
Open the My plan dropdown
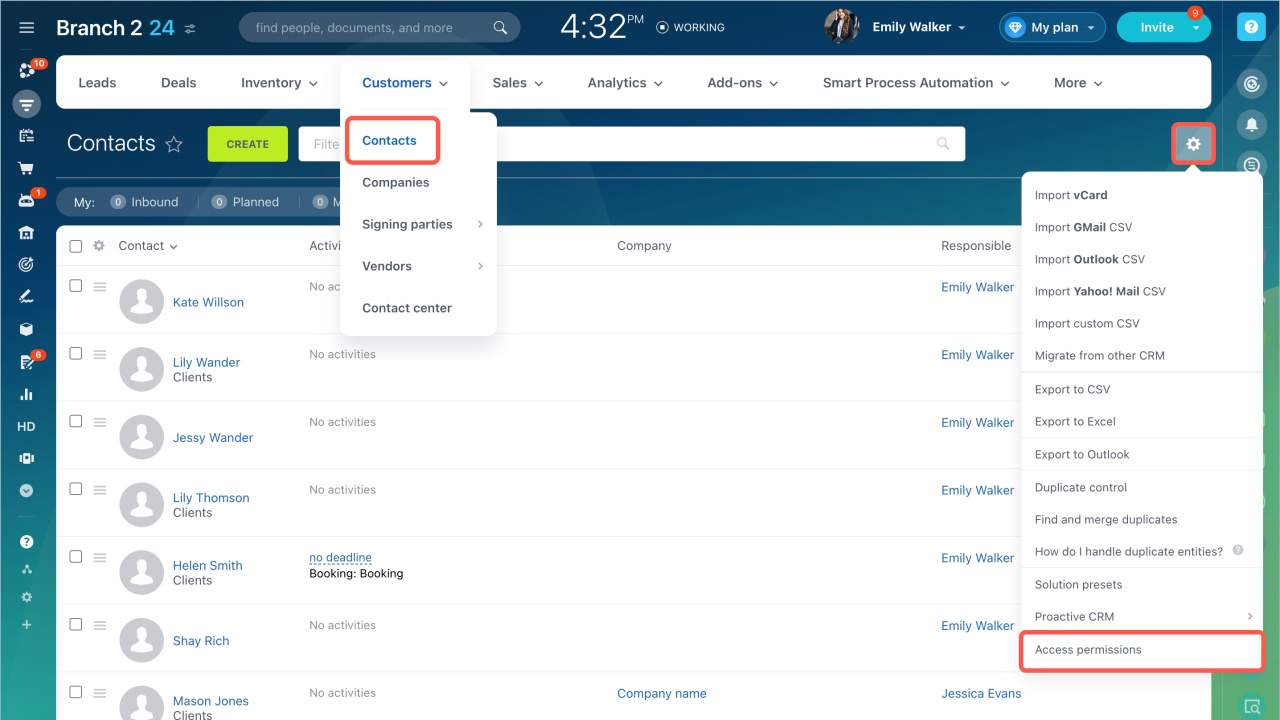1052,28
